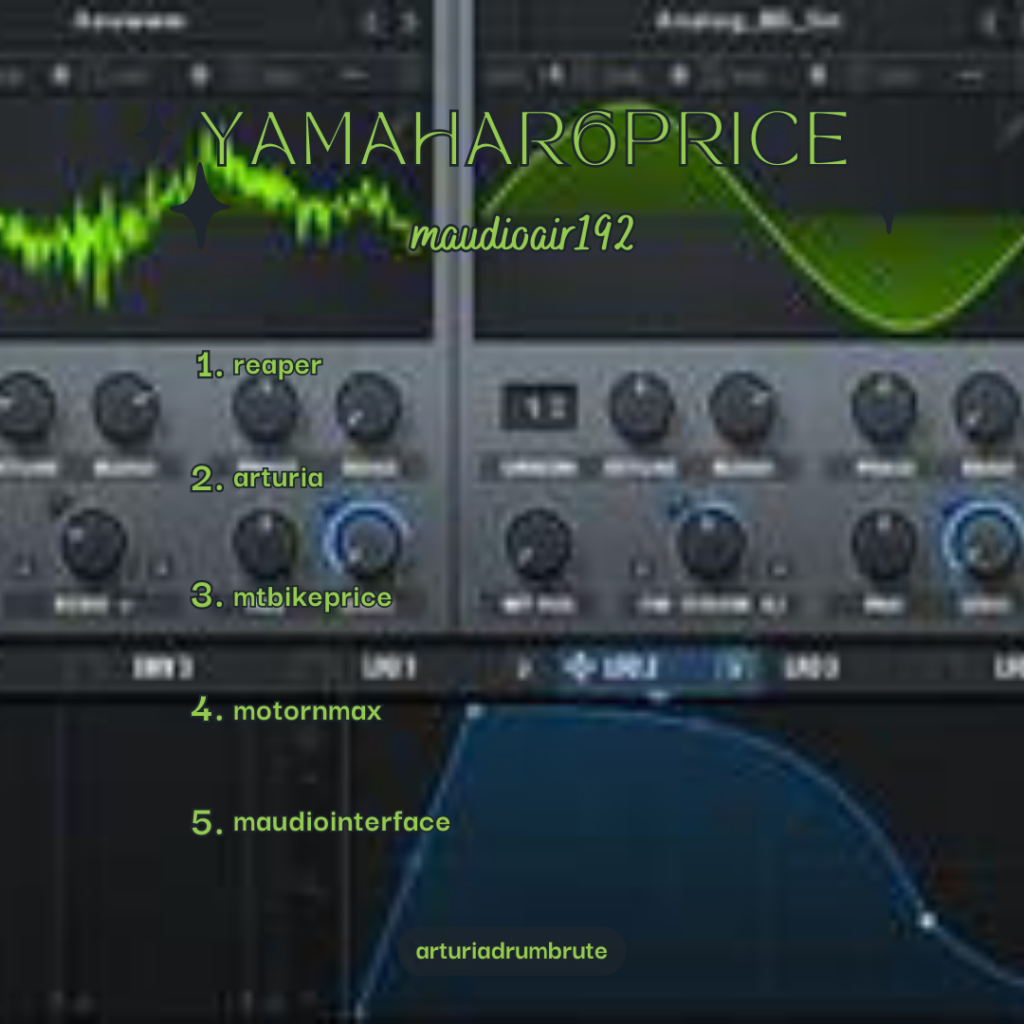Click the green sine waveform display
1024x1024 pixels.
[x=749, y=219]
